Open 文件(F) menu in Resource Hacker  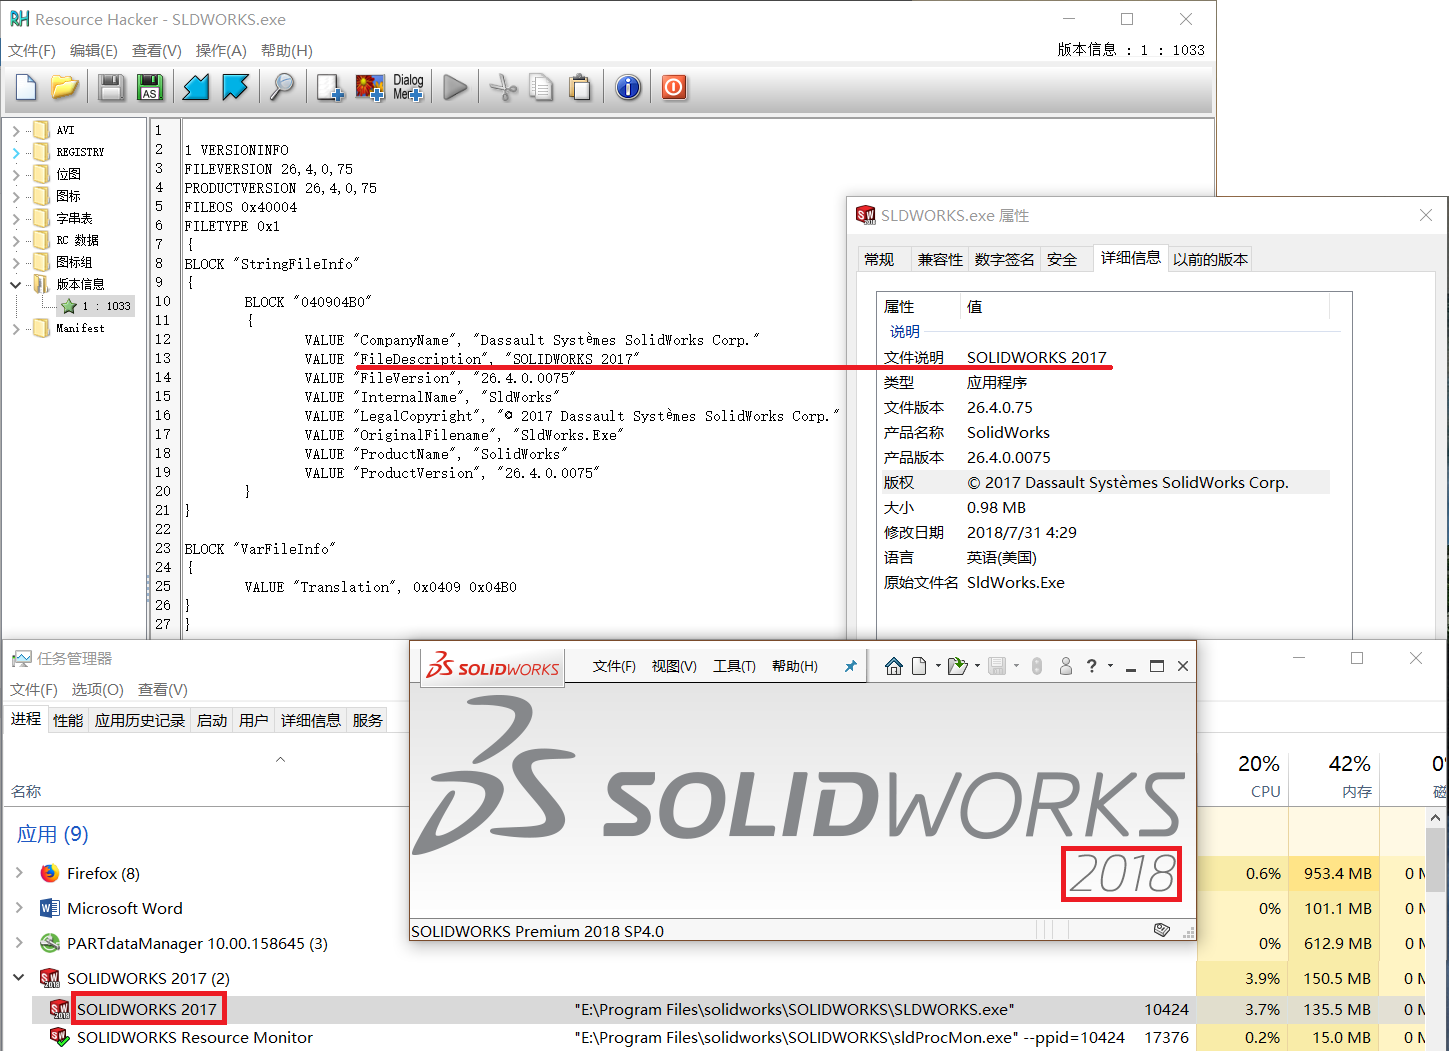[32, 50]
